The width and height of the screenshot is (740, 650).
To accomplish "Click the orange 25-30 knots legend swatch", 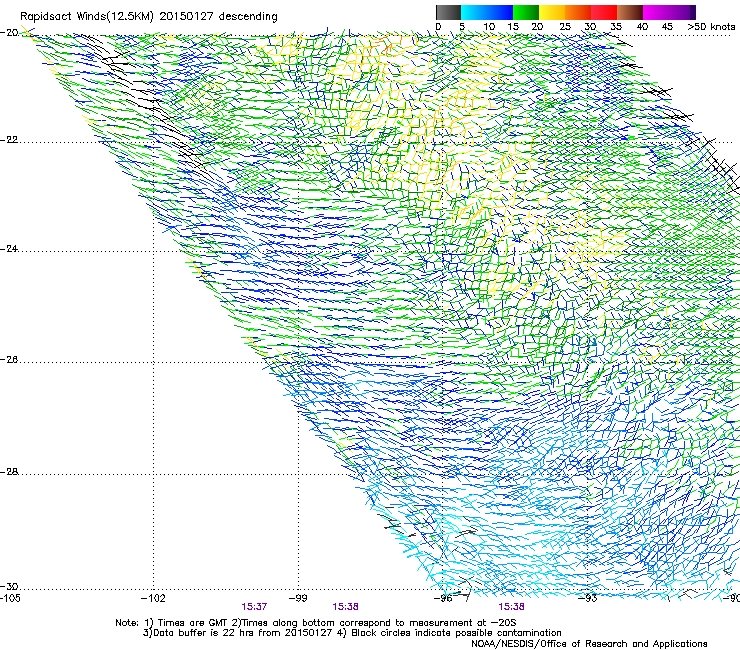I will click(x=578, y=12).
